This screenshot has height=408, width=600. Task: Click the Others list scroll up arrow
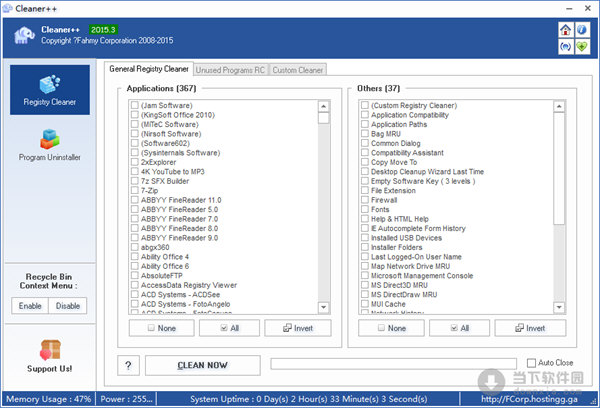tap(559, 106)
